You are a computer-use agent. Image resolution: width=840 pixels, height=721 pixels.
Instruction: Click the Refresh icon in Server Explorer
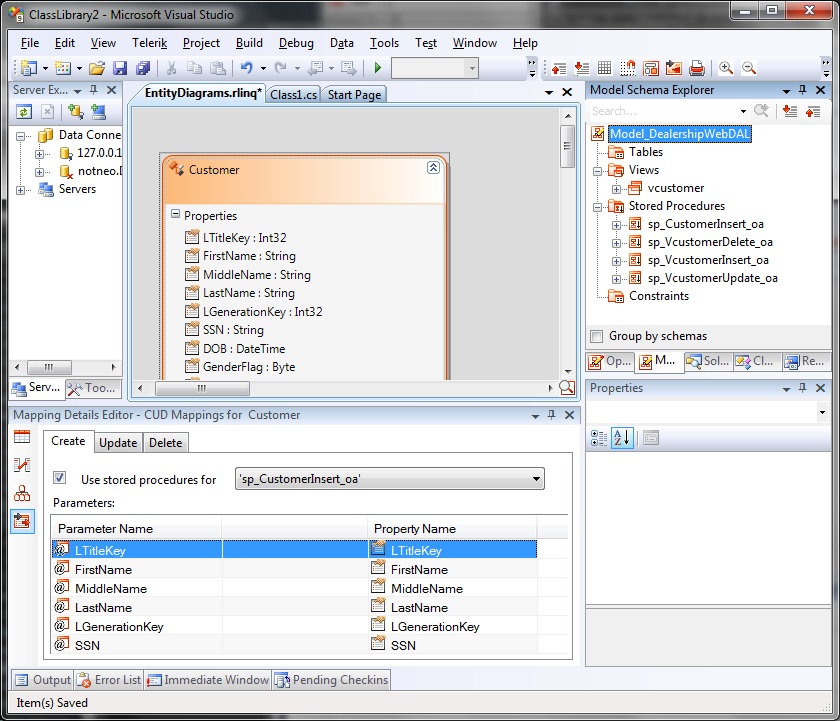click(x=23, y=111)
